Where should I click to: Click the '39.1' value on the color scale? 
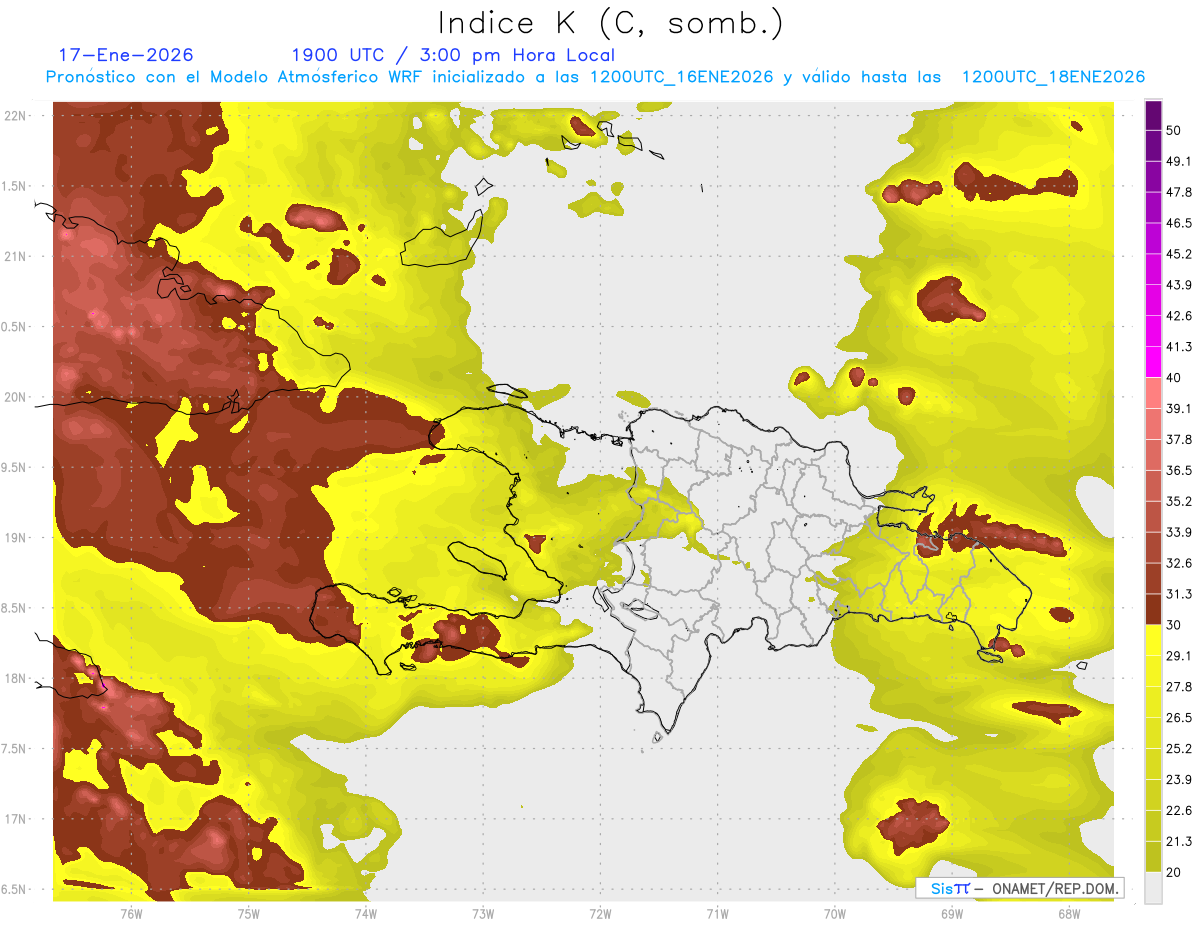pyautogui.click(x=1179, y=408)
